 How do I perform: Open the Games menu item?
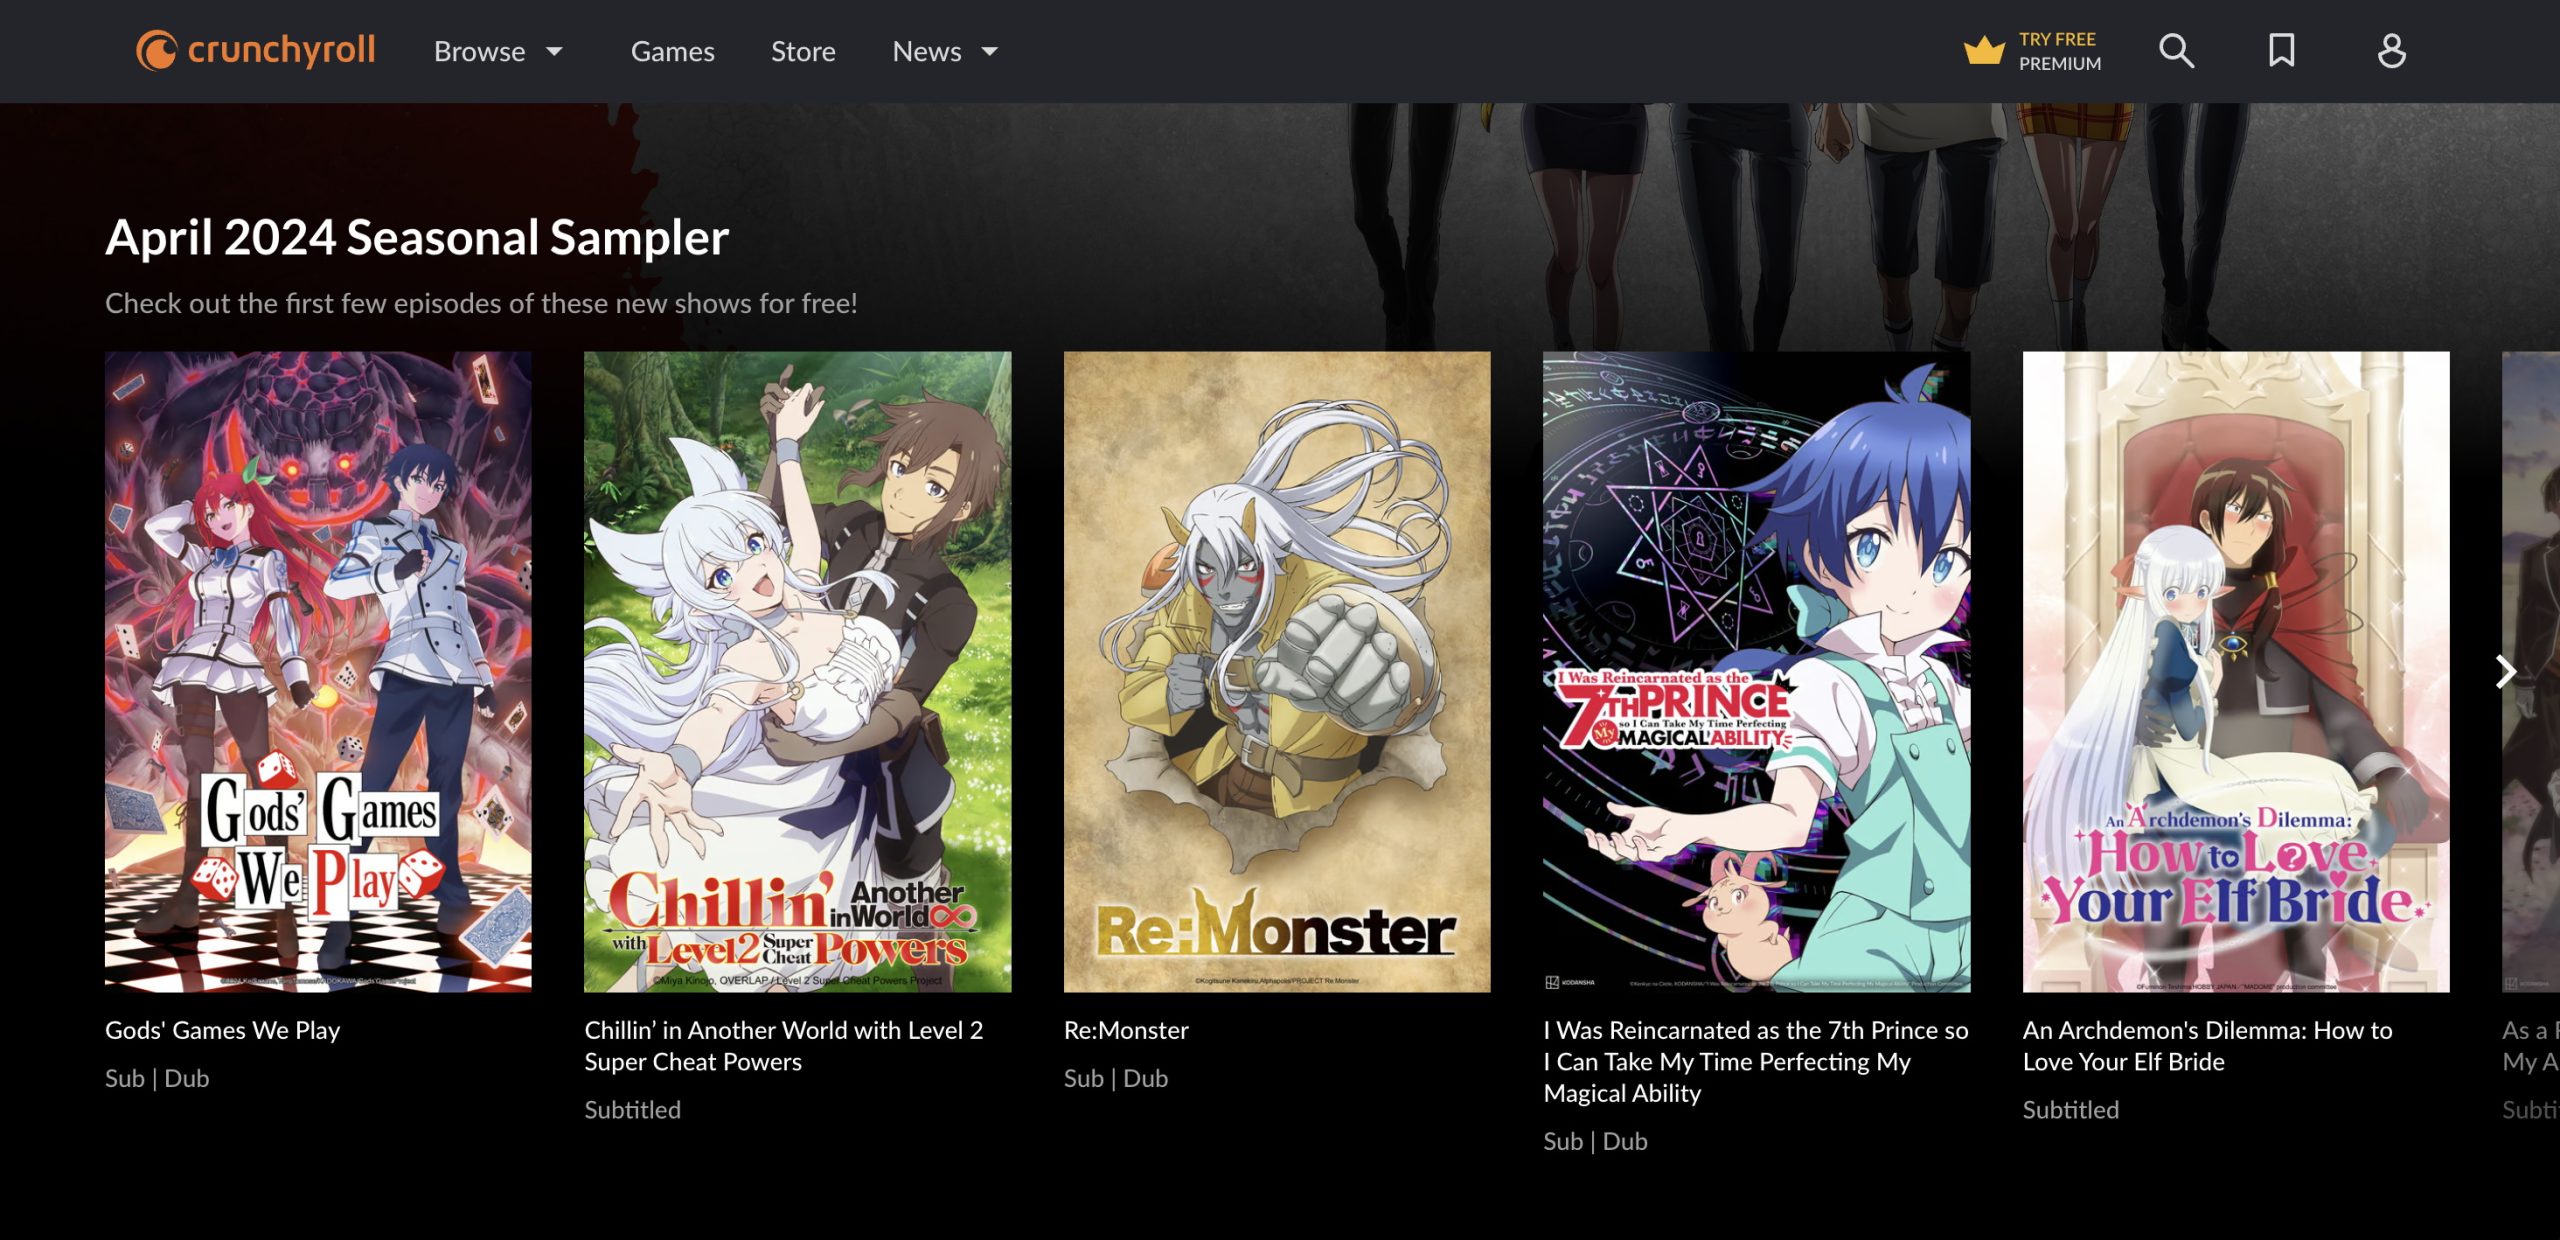click(x=672, y=51)
